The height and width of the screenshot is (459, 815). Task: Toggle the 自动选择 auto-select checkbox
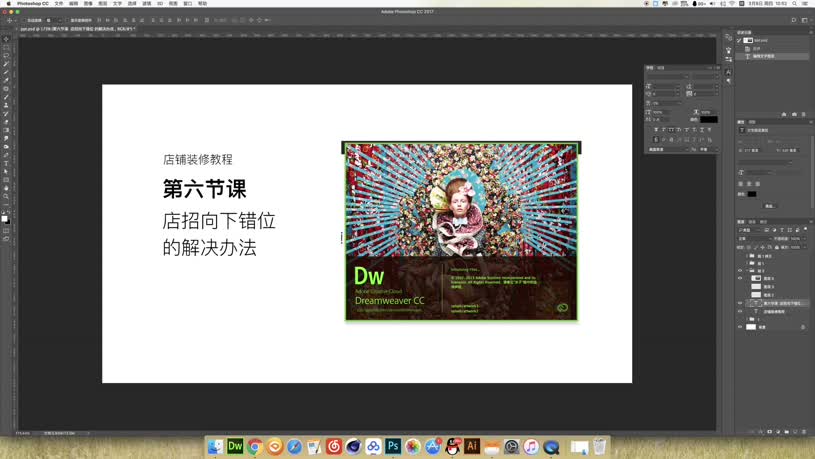click(x=24, y=20)
